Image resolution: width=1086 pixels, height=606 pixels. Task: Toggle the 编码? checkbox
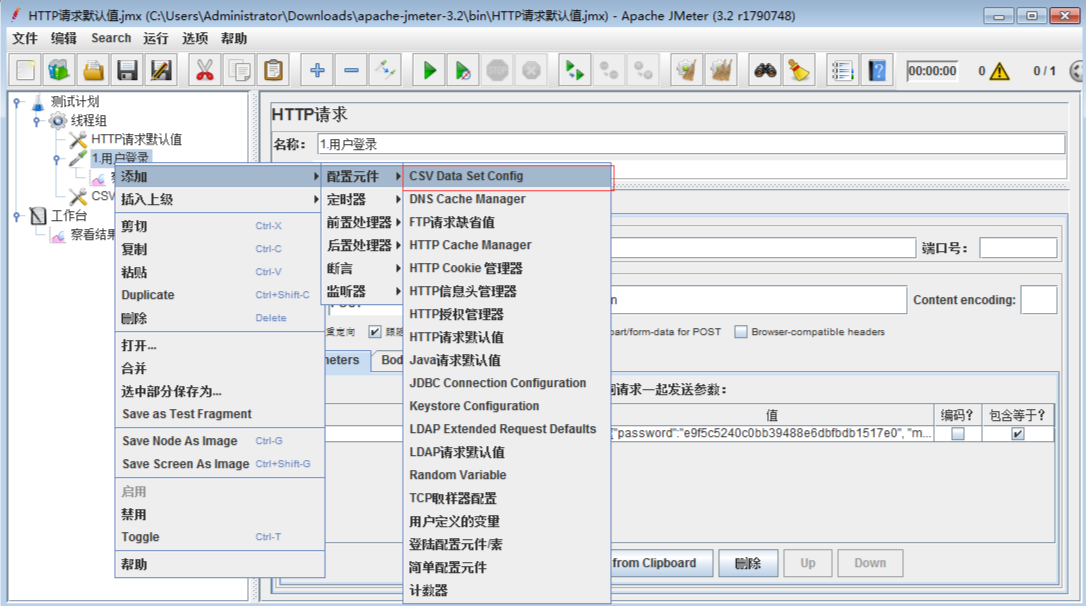tap(957, 431)
